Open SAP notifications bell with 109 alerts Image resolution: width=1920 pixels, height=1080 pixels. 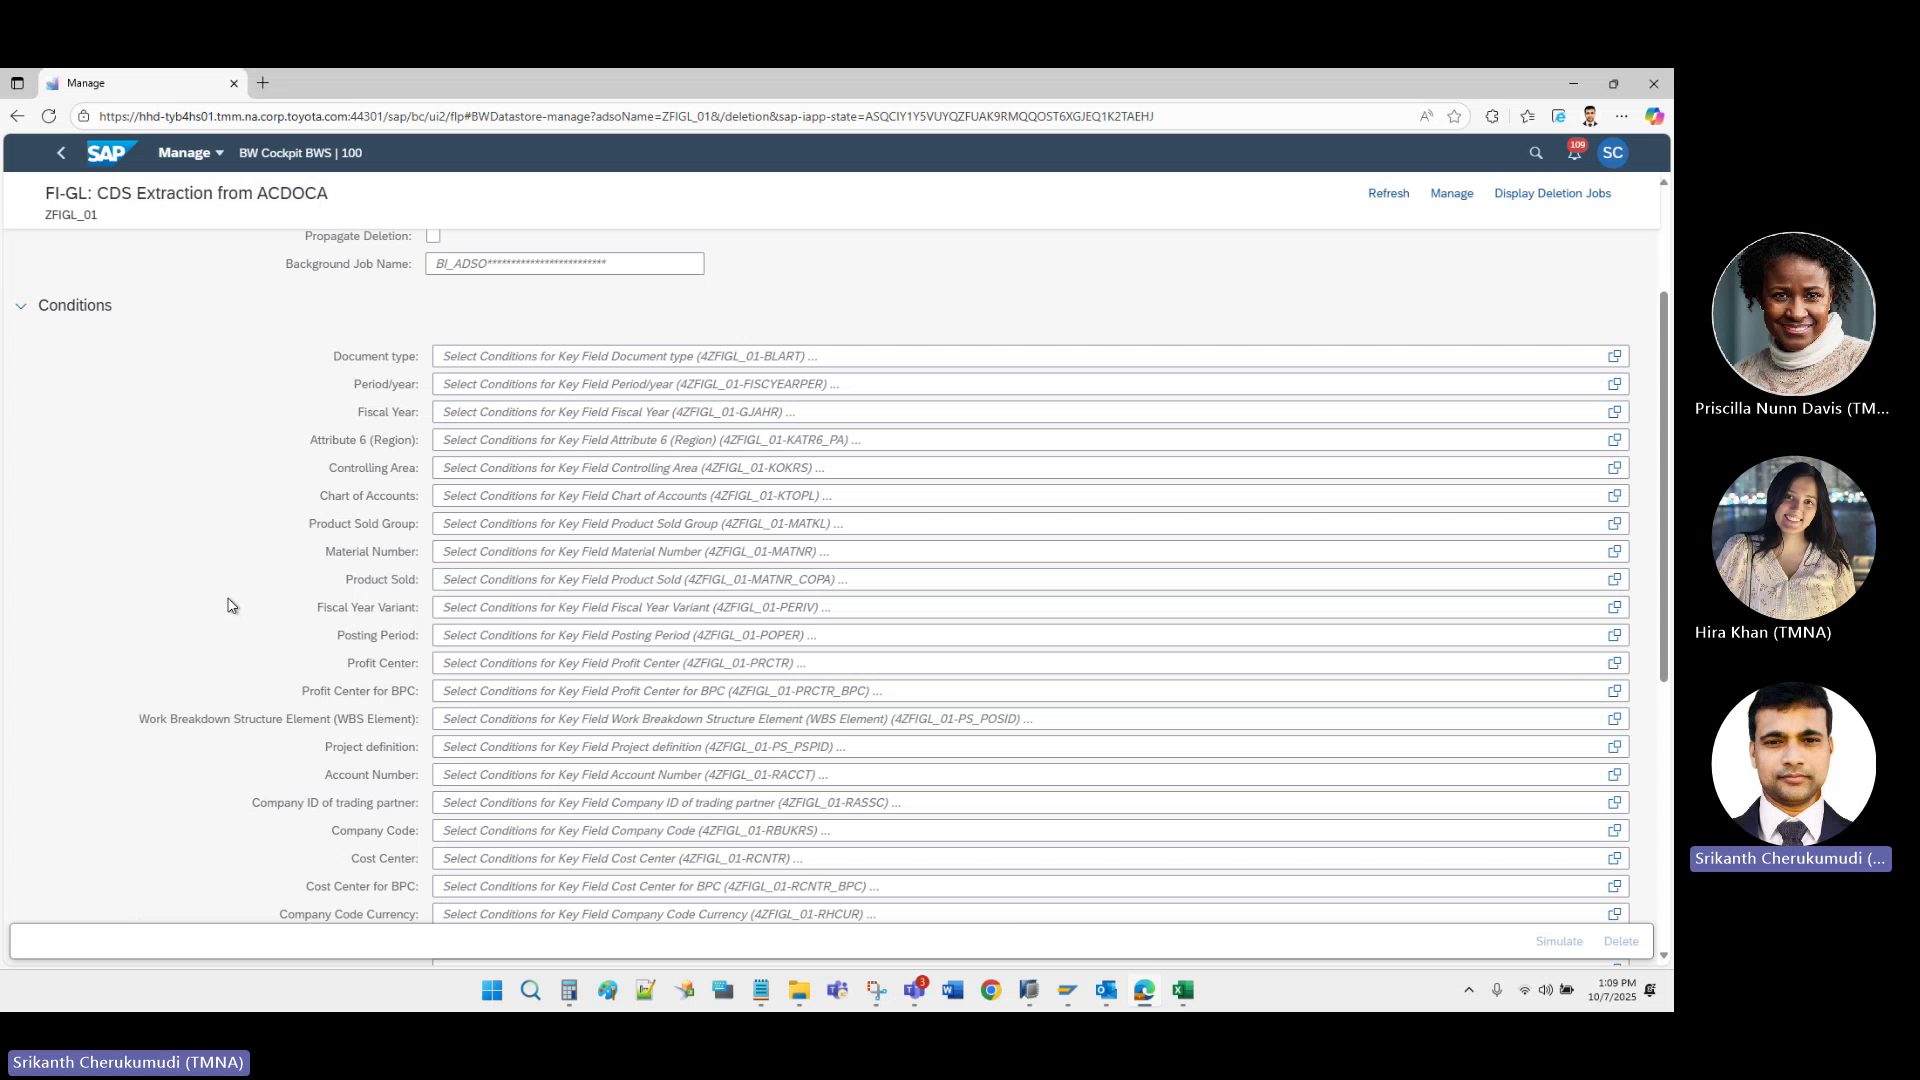pos(1575,152)
